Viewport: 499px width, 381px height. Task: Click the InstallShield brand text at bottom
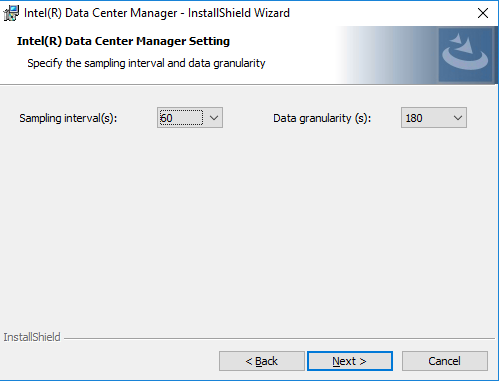[x=32, y=337]
